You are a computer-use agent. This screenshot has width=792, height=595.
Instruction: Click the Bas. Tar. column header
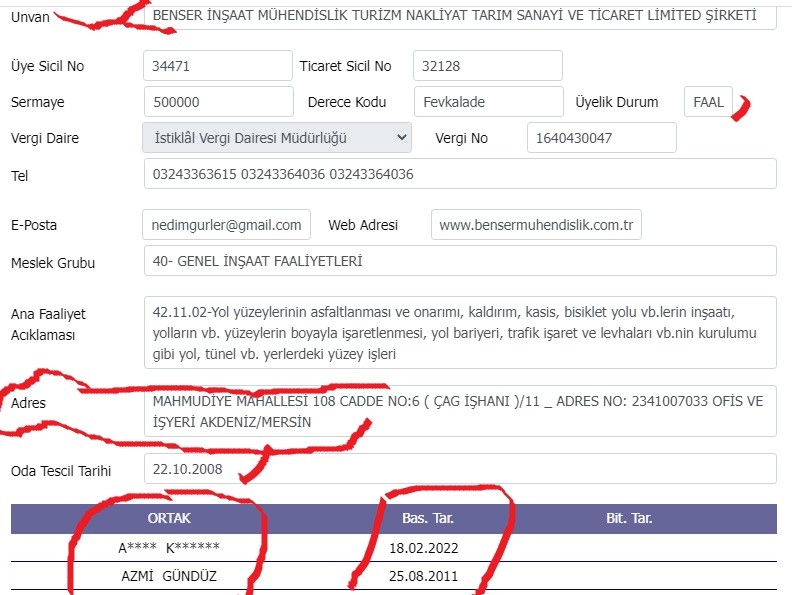click(428, 518)
